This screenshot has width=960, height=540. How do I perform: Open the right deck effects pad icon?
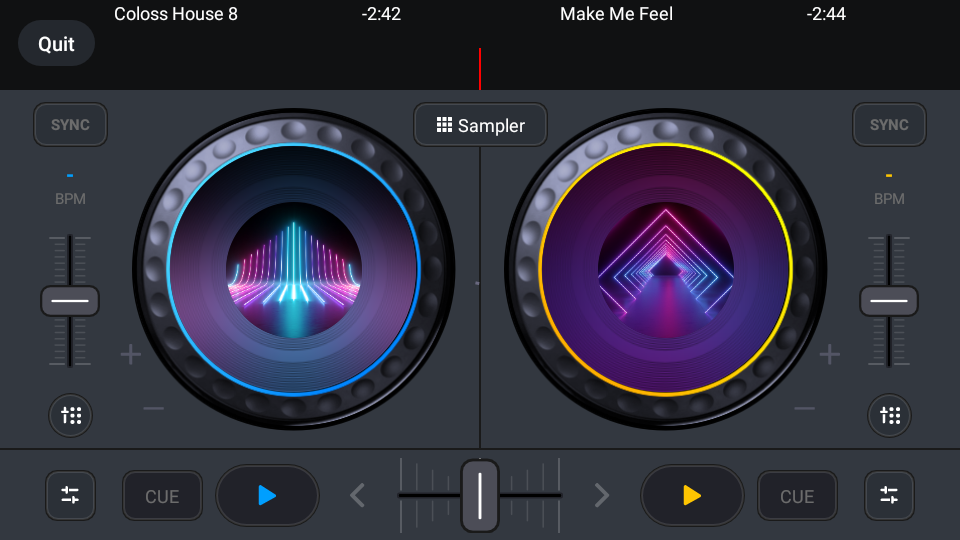(889, 416)
